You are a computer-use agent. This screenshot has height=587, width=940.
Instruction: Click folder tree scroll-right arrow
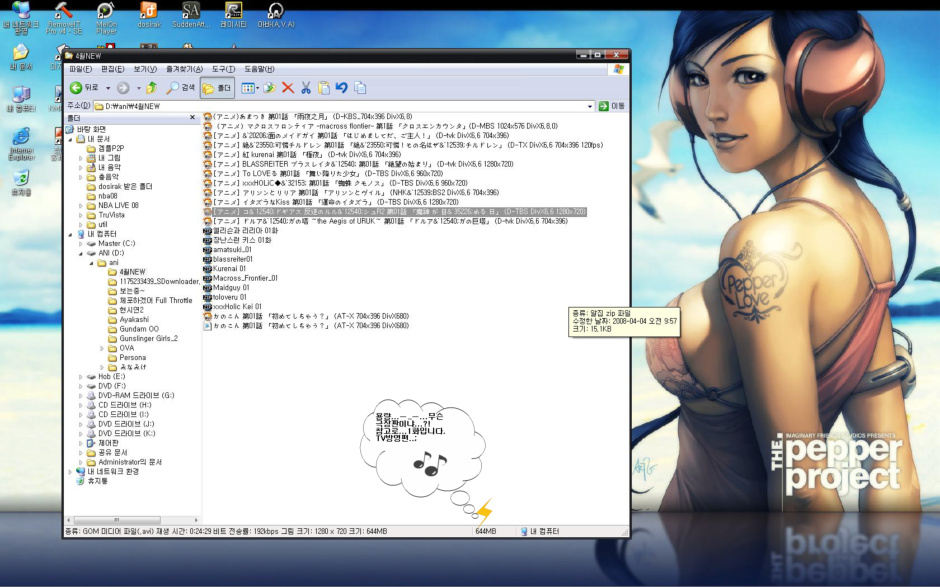196,520
